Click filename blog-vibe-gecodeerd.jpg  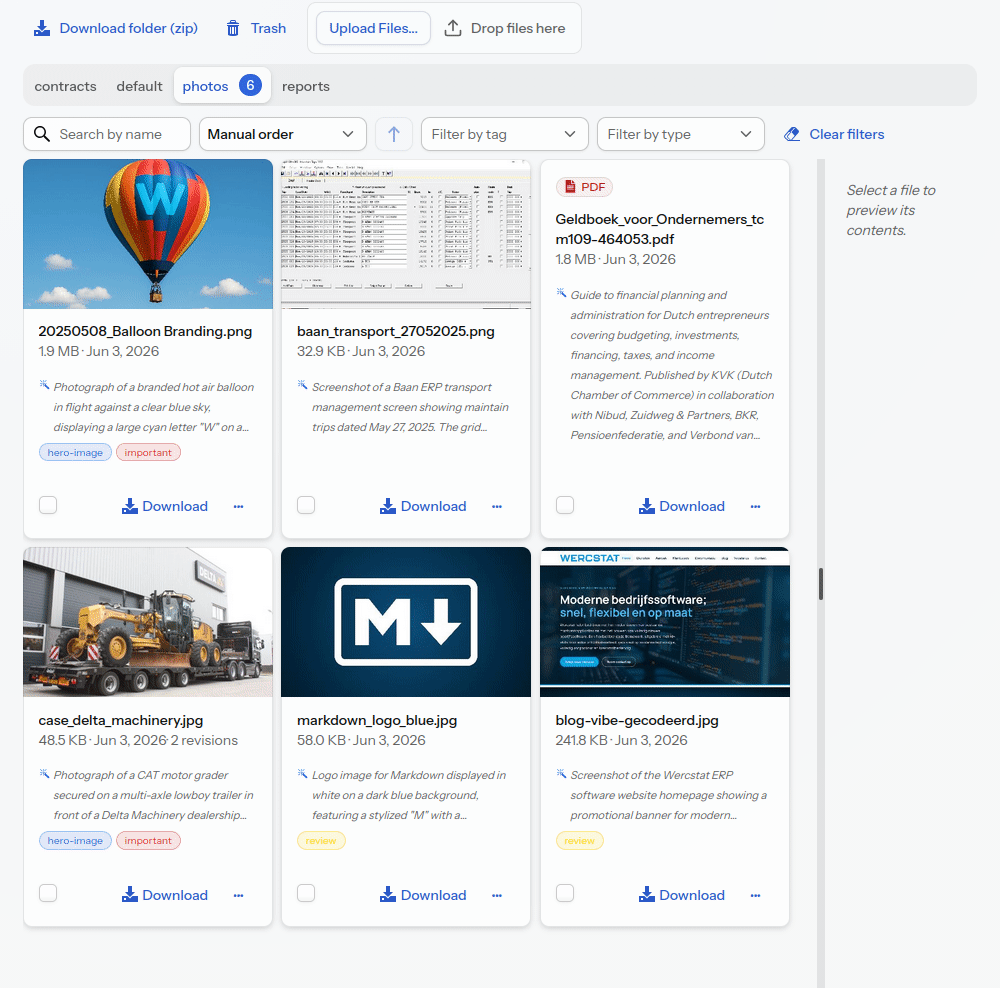(x=636, y=720)
